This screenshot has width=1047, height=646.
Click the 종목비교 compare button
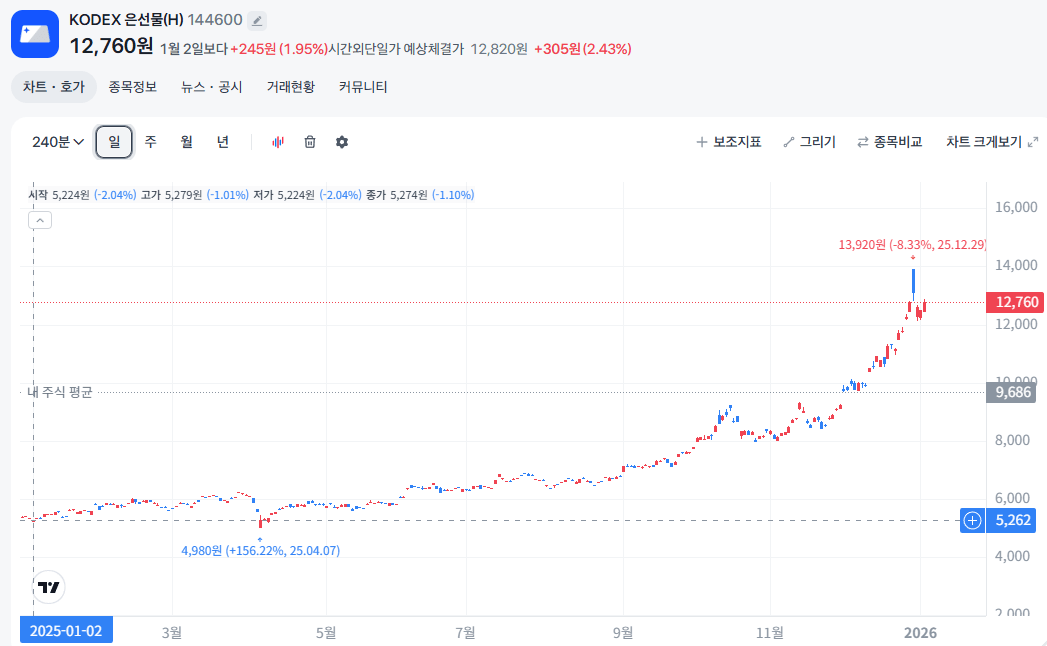tap(889, 142)
